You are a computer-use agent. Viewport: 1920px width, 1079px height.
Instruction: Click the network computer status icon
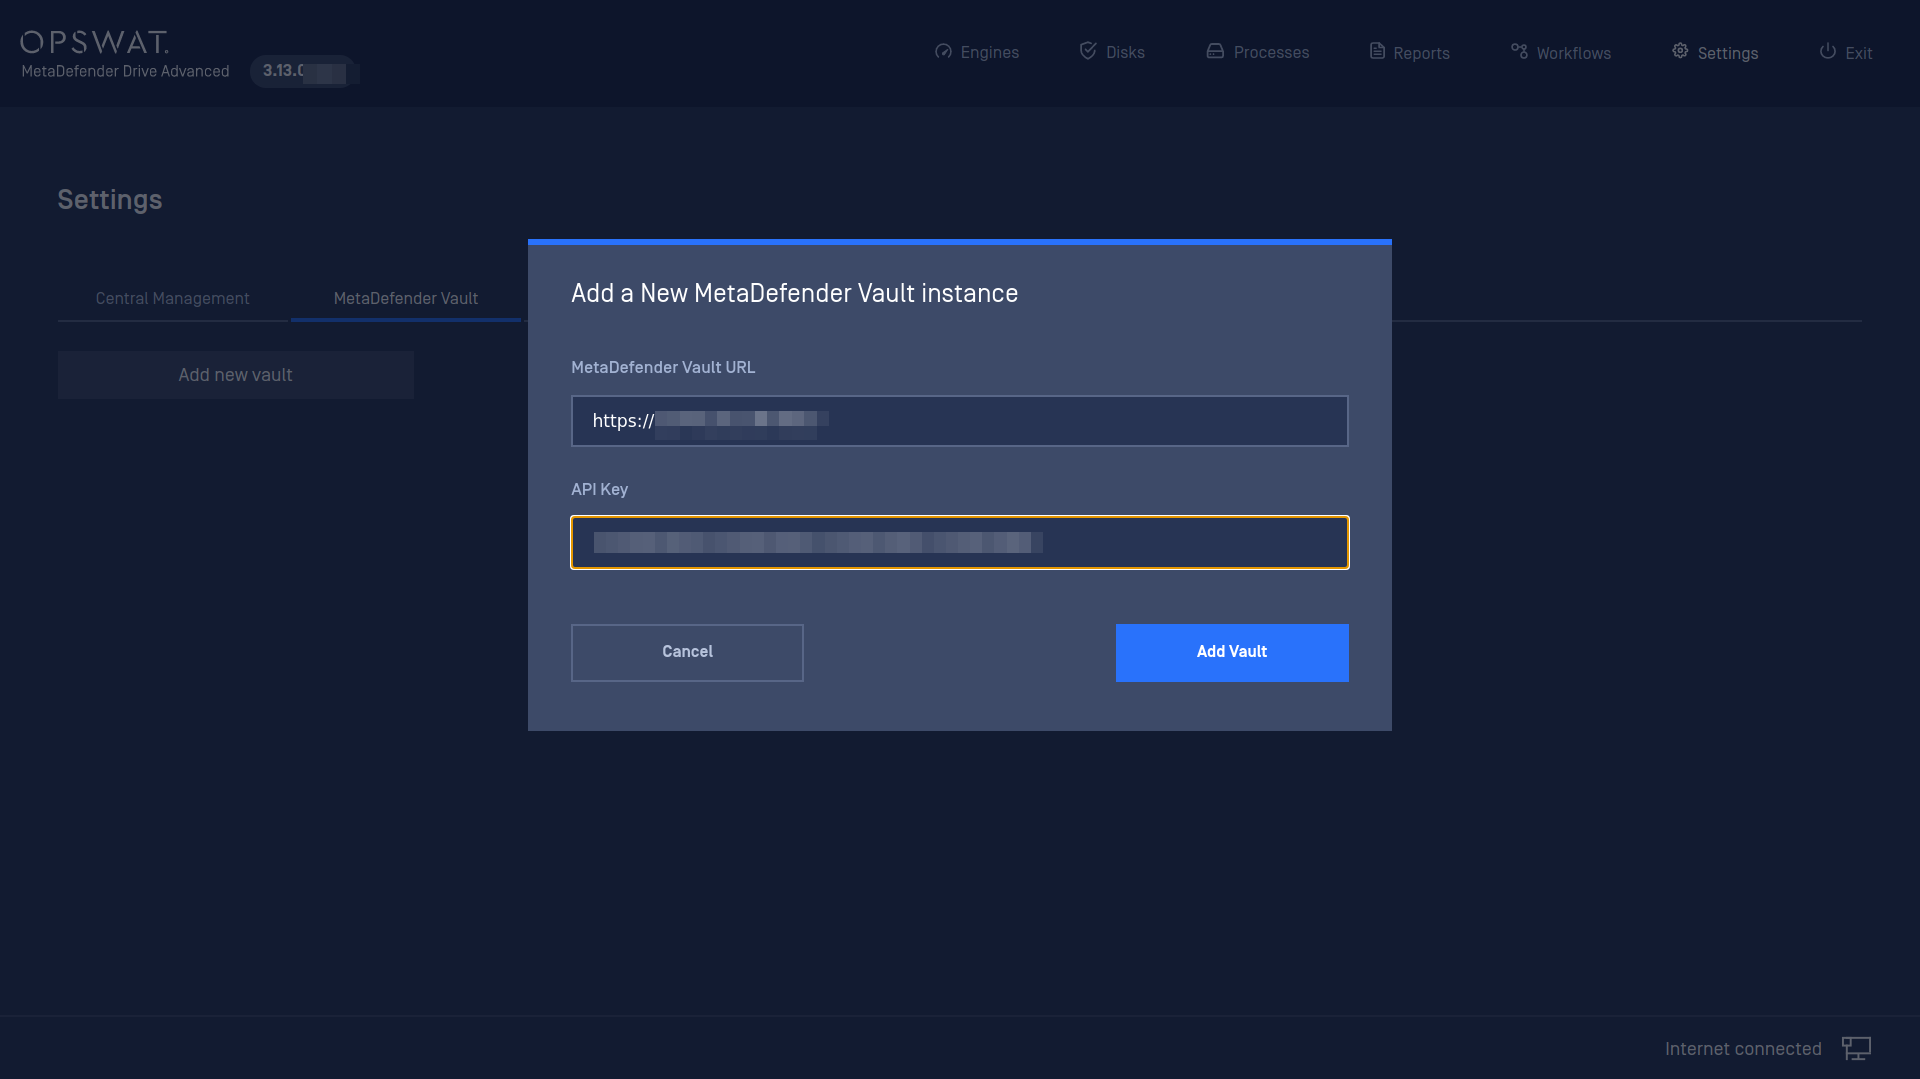point(1856,1048)
